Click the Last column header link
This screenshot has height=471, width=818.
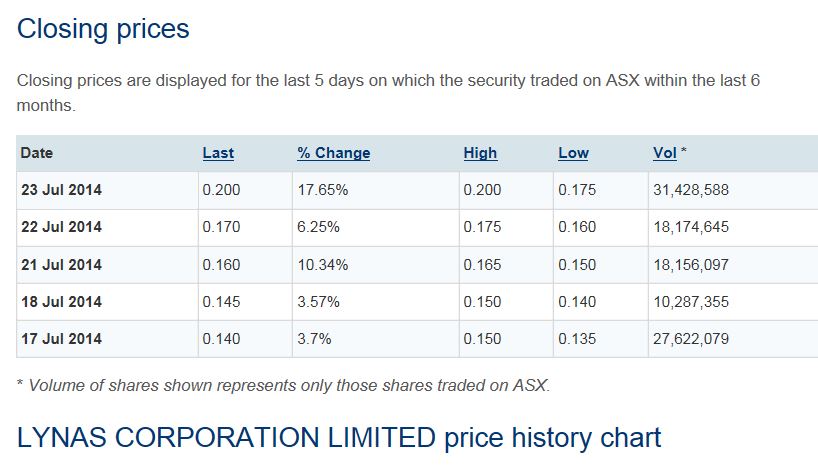pos(218,153)
